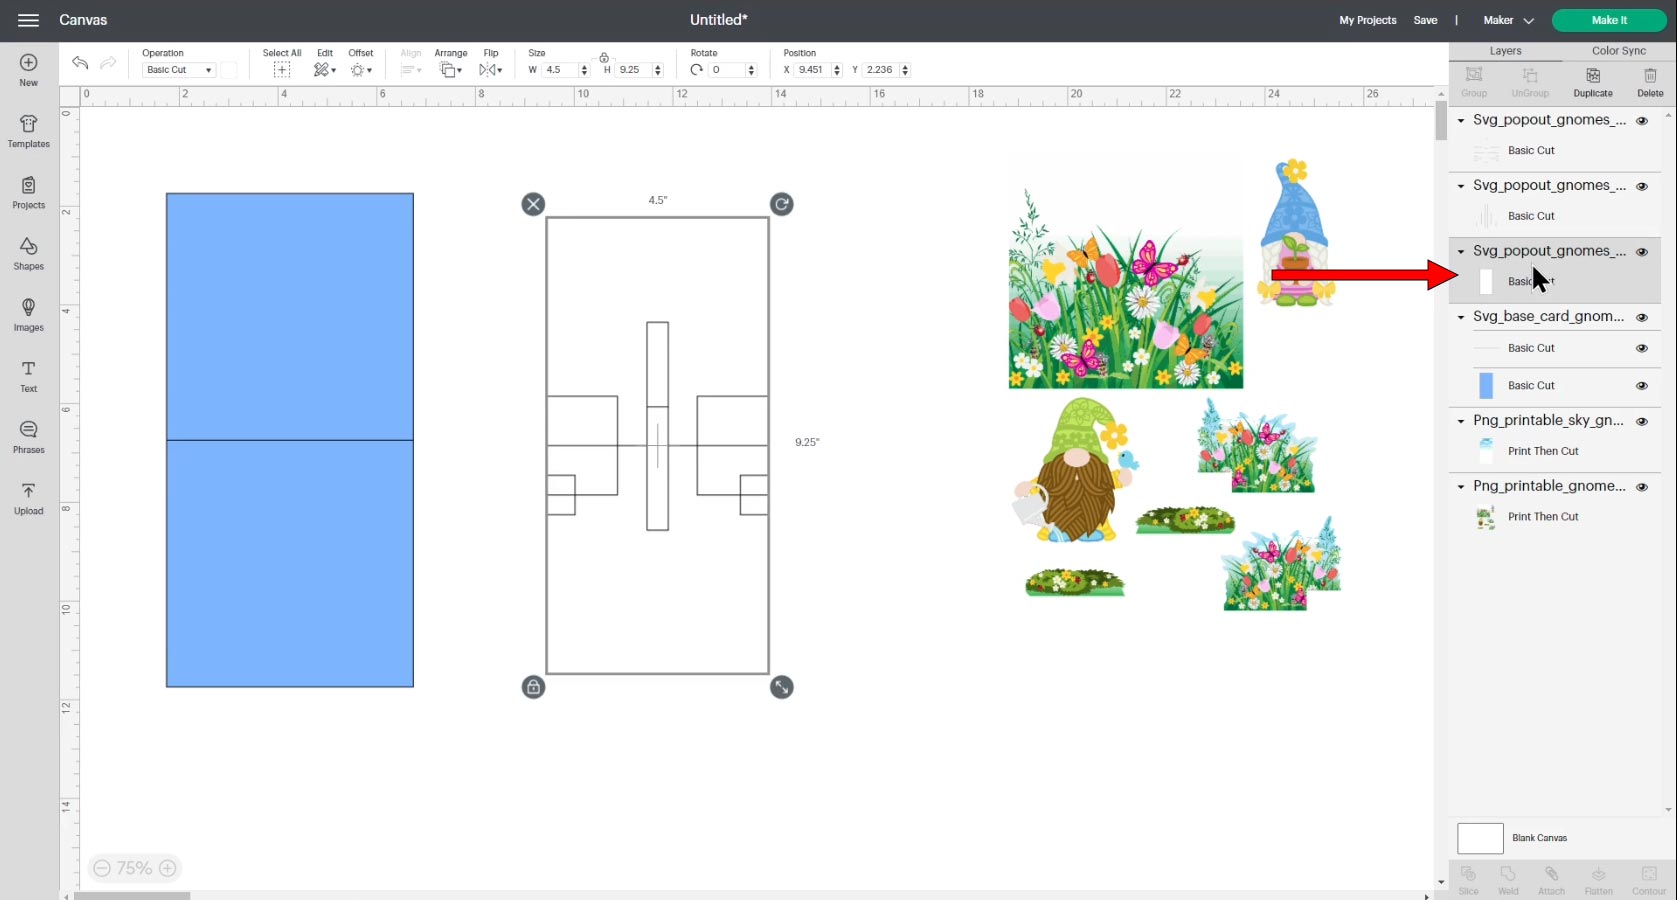Image resolution: width=1677 pixels, height=900 pixels.
Task: Click the Images sidebar icon
Action: 28,314
